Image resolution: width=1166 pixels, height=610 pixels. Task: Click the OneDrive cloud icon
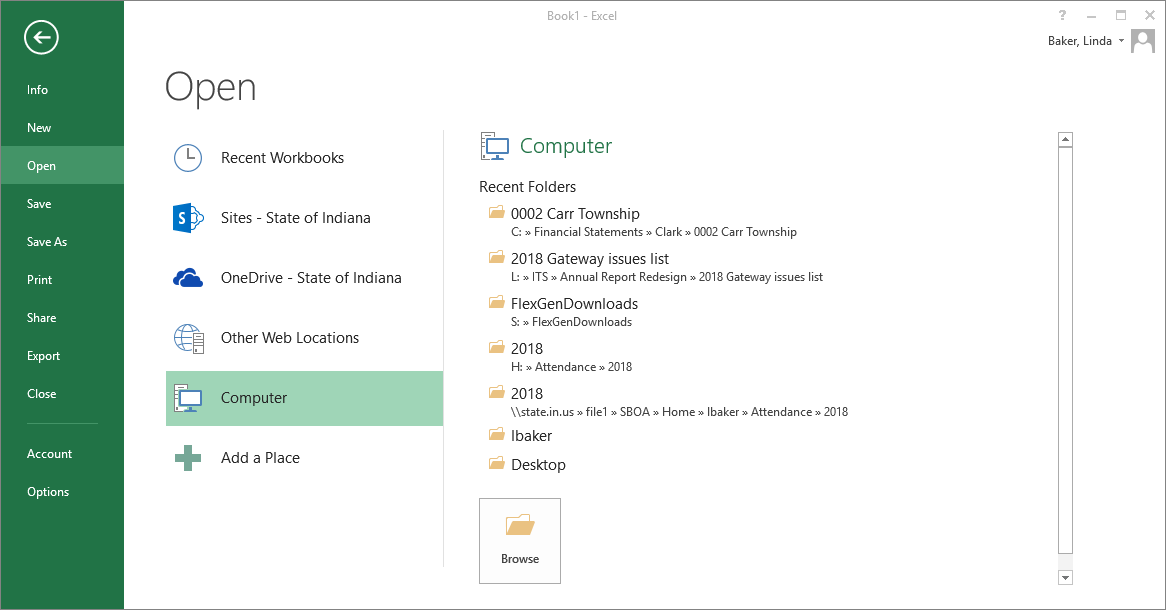pyautogui.click(x=187, y=278)
